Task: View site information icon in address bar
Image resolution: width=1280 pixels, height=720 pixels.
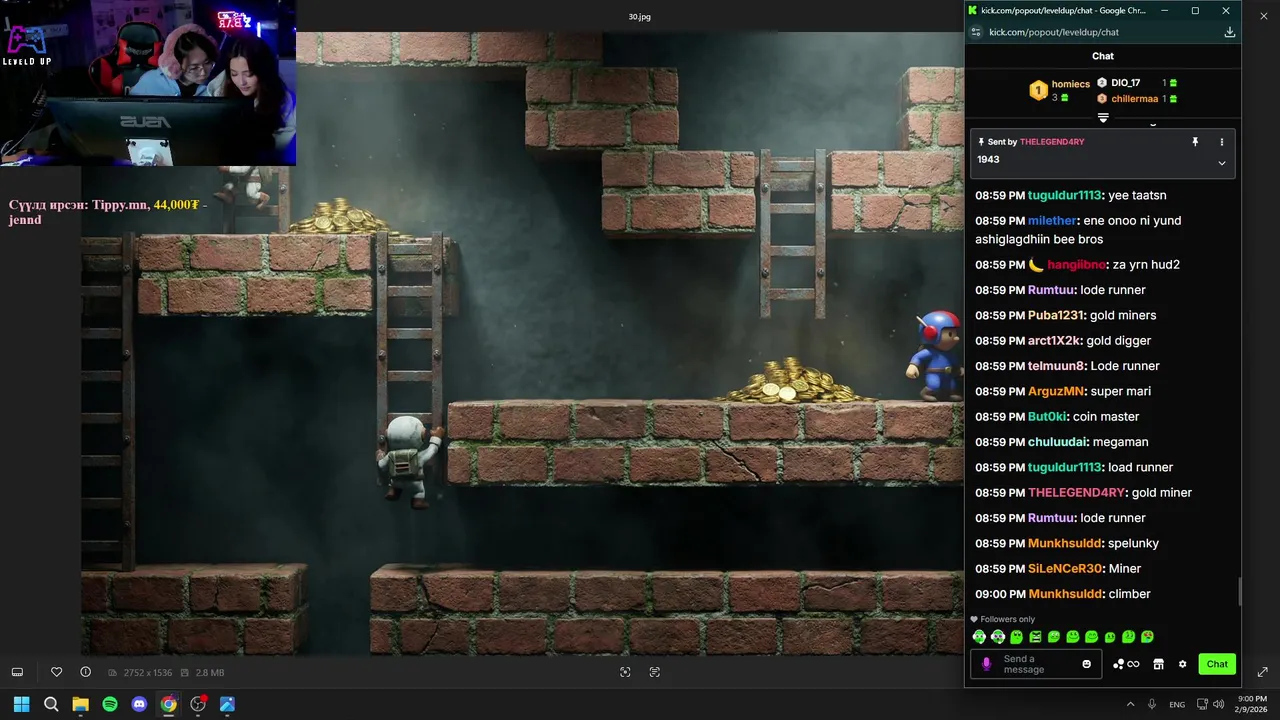Action: [976, 32]
